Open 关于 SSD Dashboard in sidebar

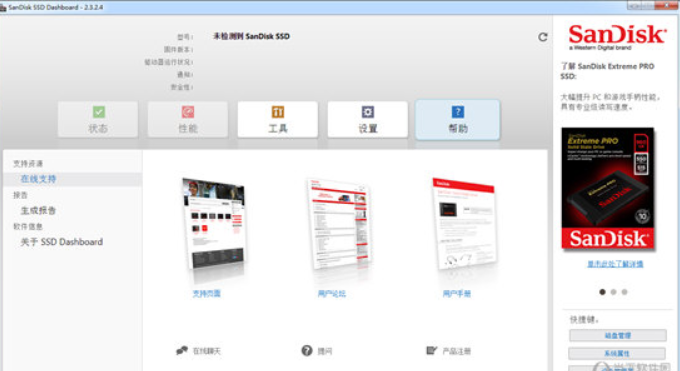tap(62, 242)
